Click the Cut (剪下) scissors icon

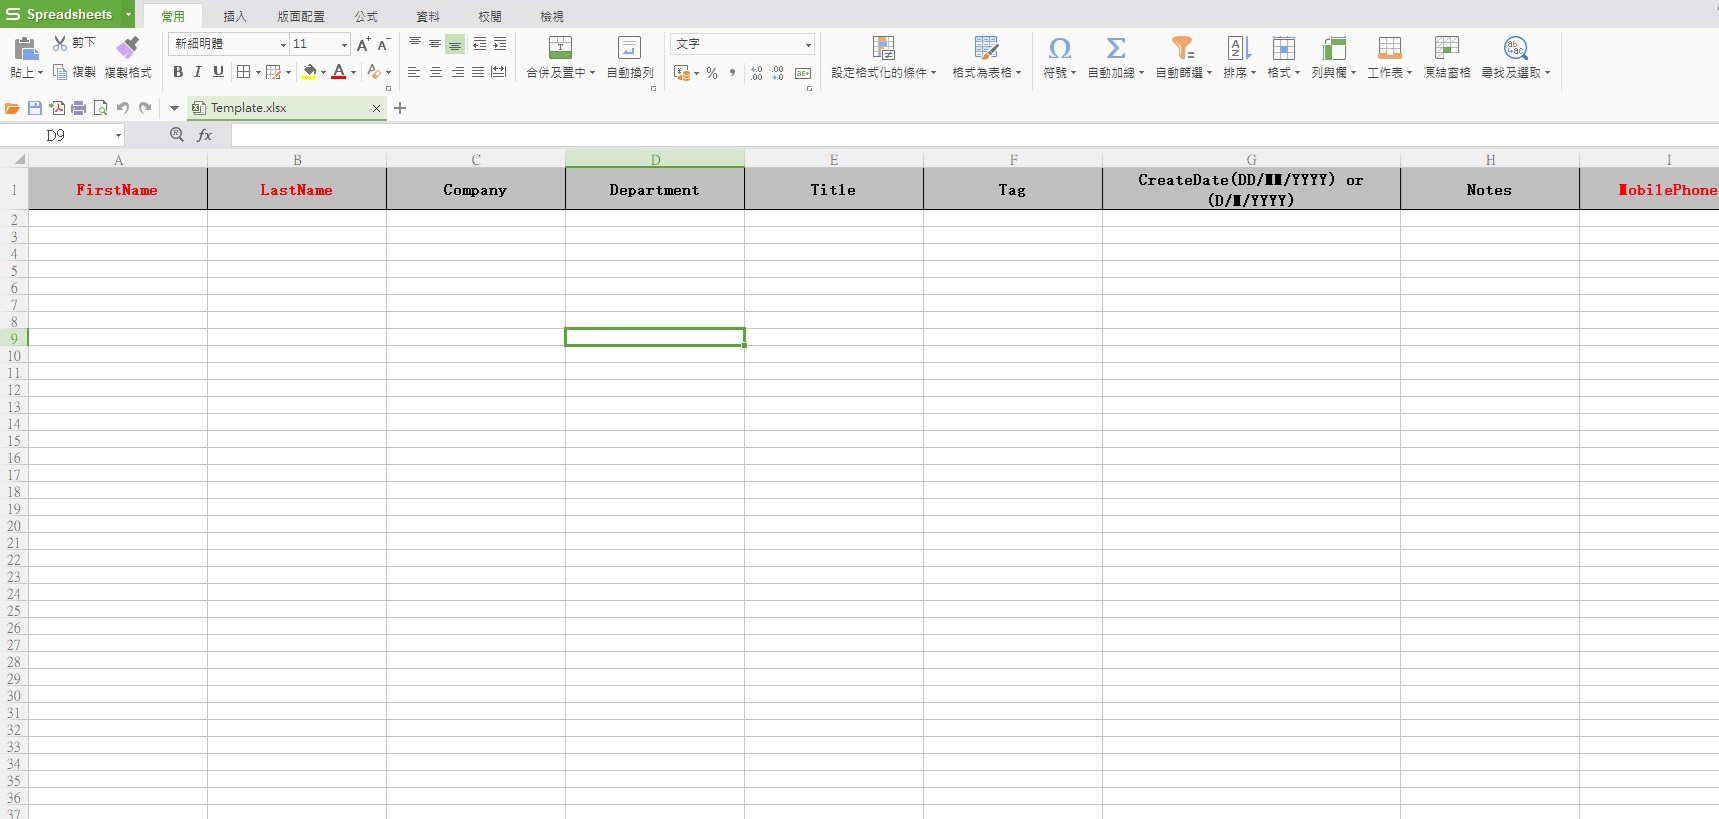(x=60, y=43)
